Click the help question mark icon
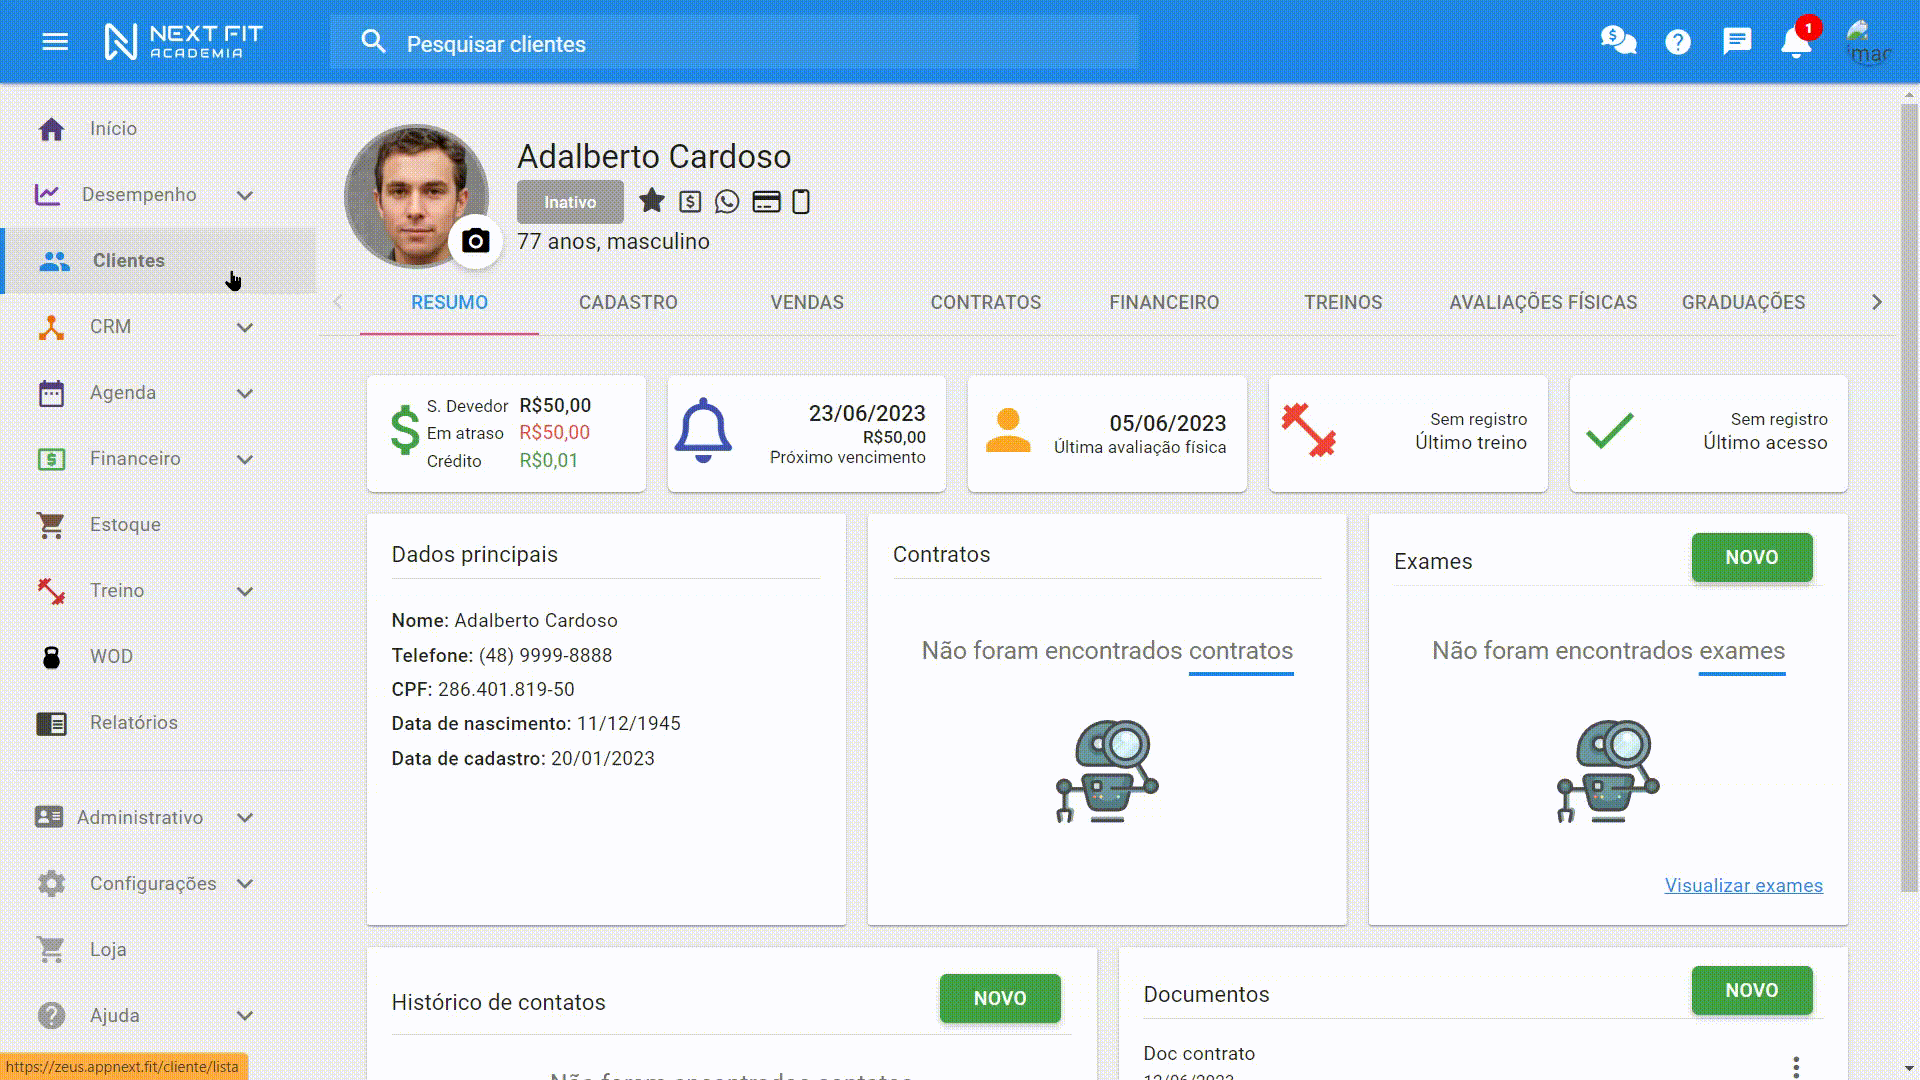1920x1080 pixels. click(1678, 42)
